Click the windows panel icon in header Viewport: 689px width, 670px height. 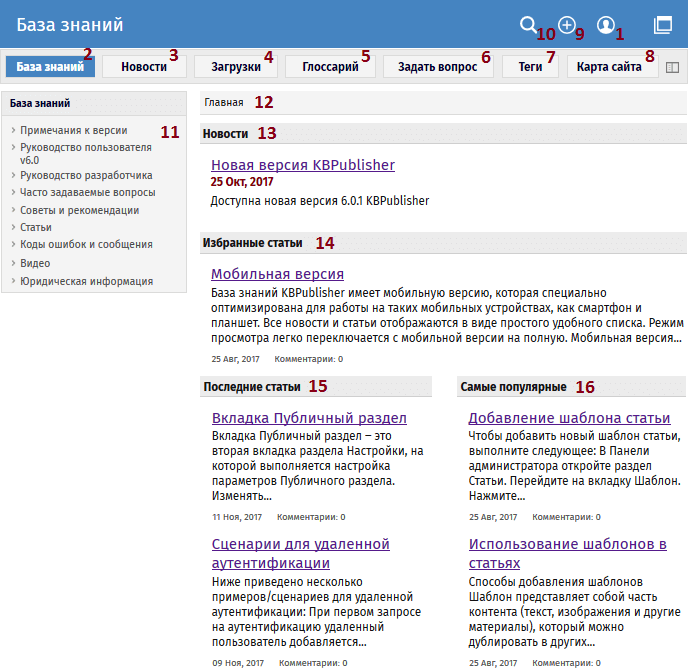tap(663, 25)
